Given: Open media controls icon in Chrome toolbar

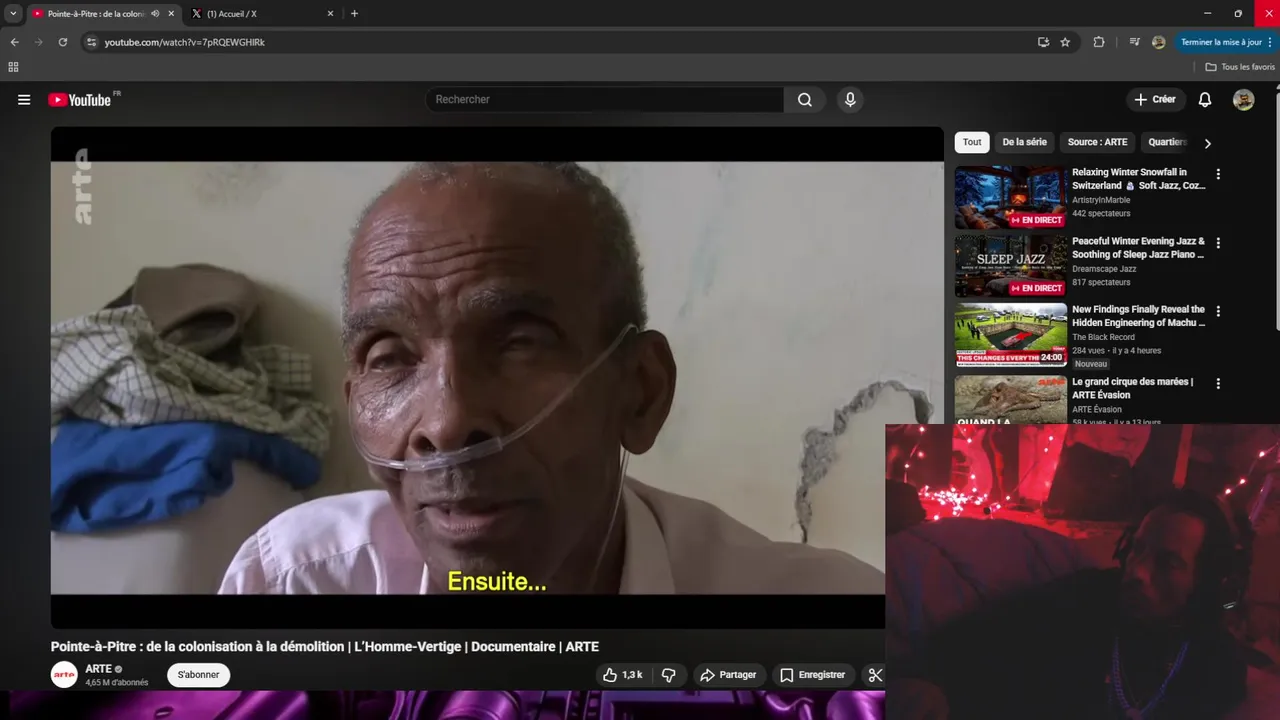Looking at the screenshot, I should click(x=1134, y=42).
